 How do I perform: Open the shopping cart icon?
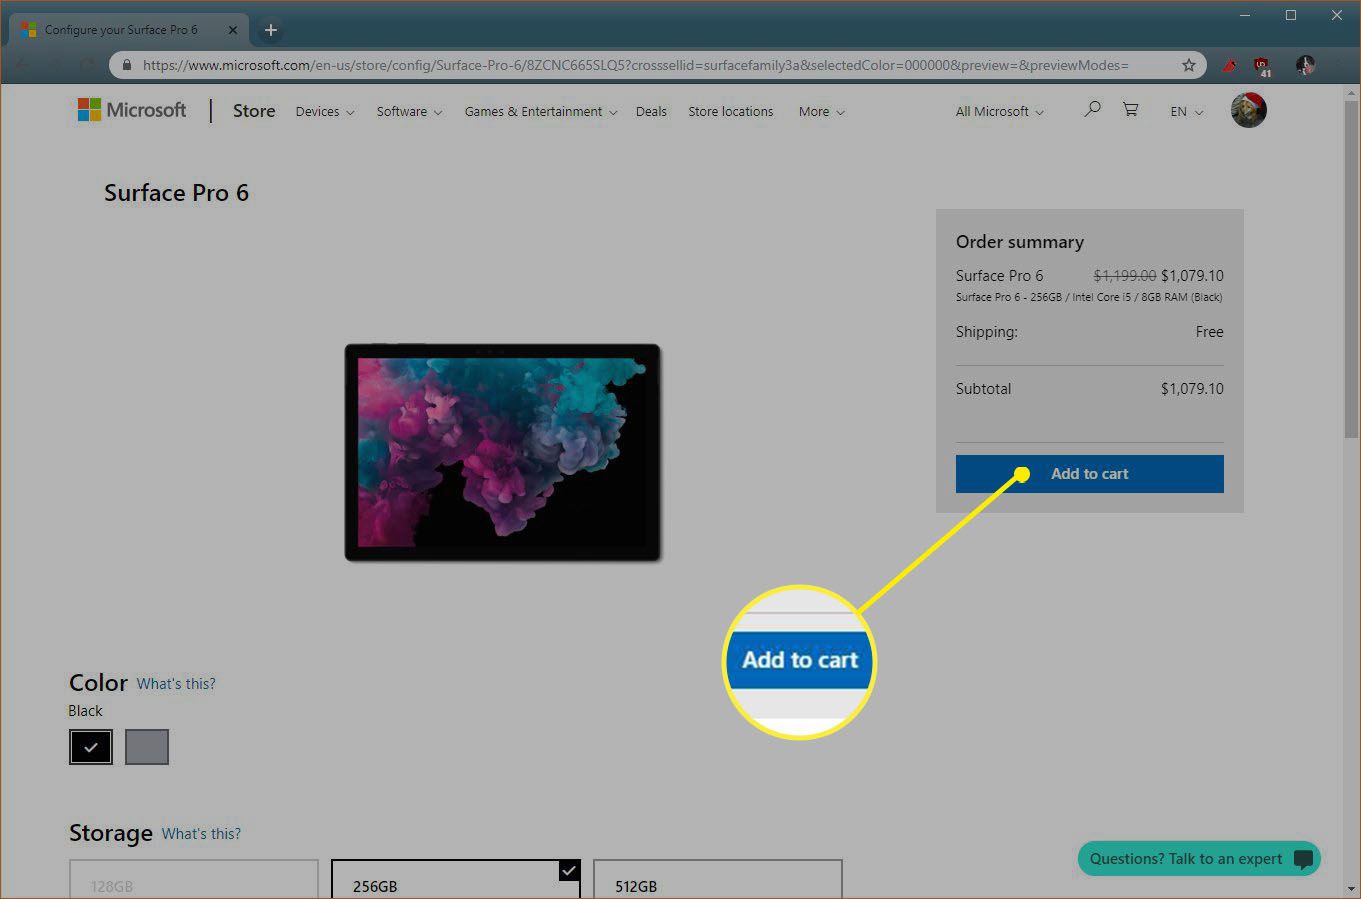[x=1130, y=109]
